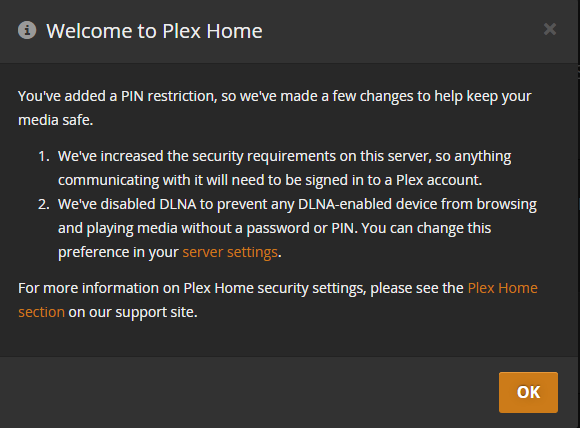Click the 'media safe.' text line
580x428 pixels.
tap(55, 120)
